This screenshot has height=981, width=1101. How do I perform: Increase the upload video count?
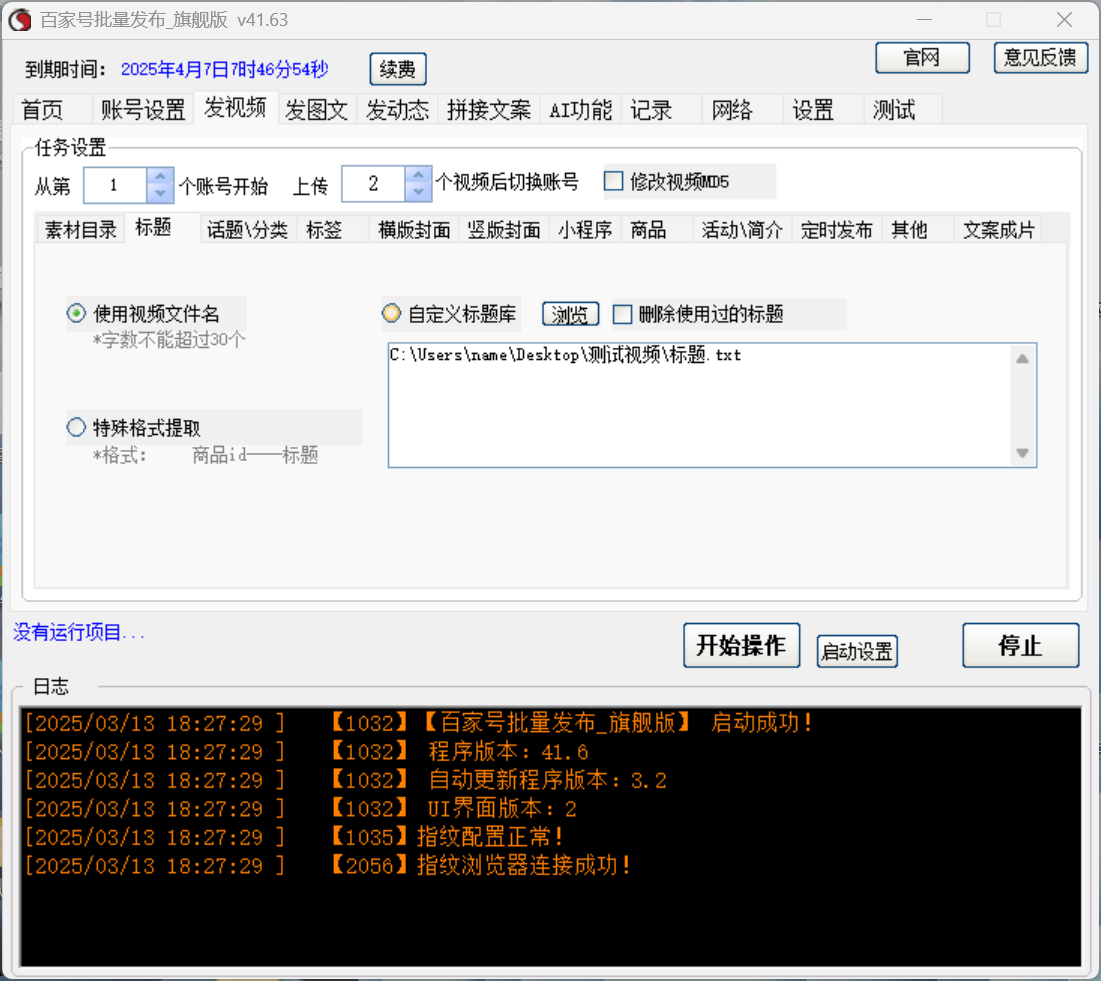[x=418, y=176]
